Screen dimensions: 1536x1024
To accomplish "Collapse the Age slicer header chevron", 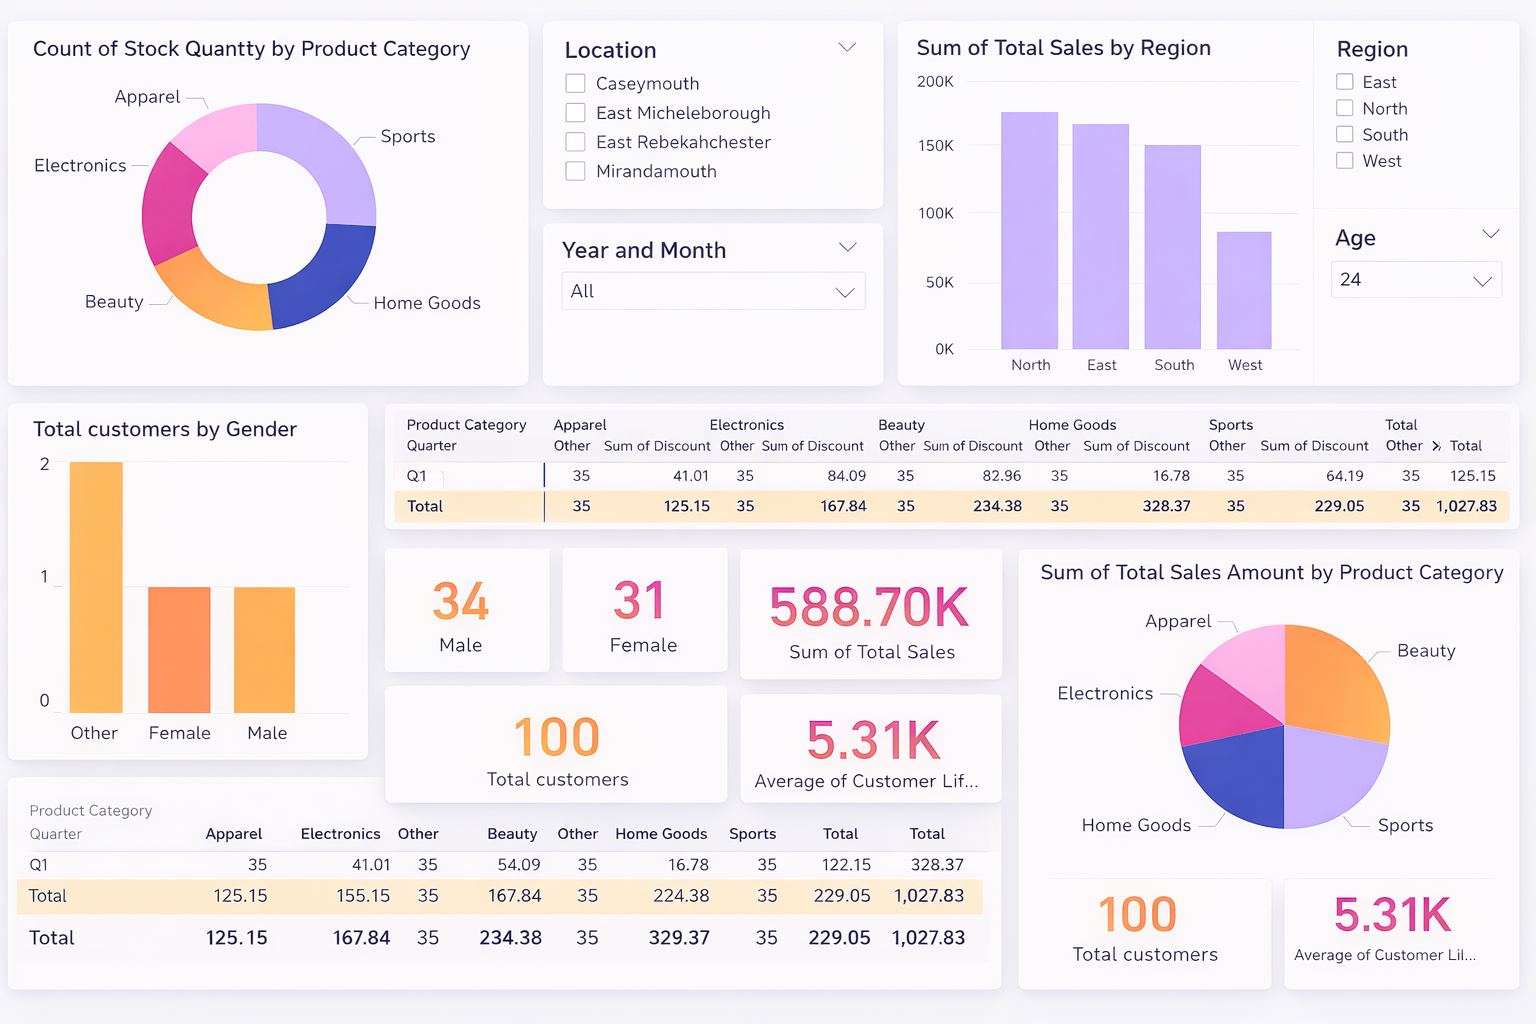I will point(1490,234).
